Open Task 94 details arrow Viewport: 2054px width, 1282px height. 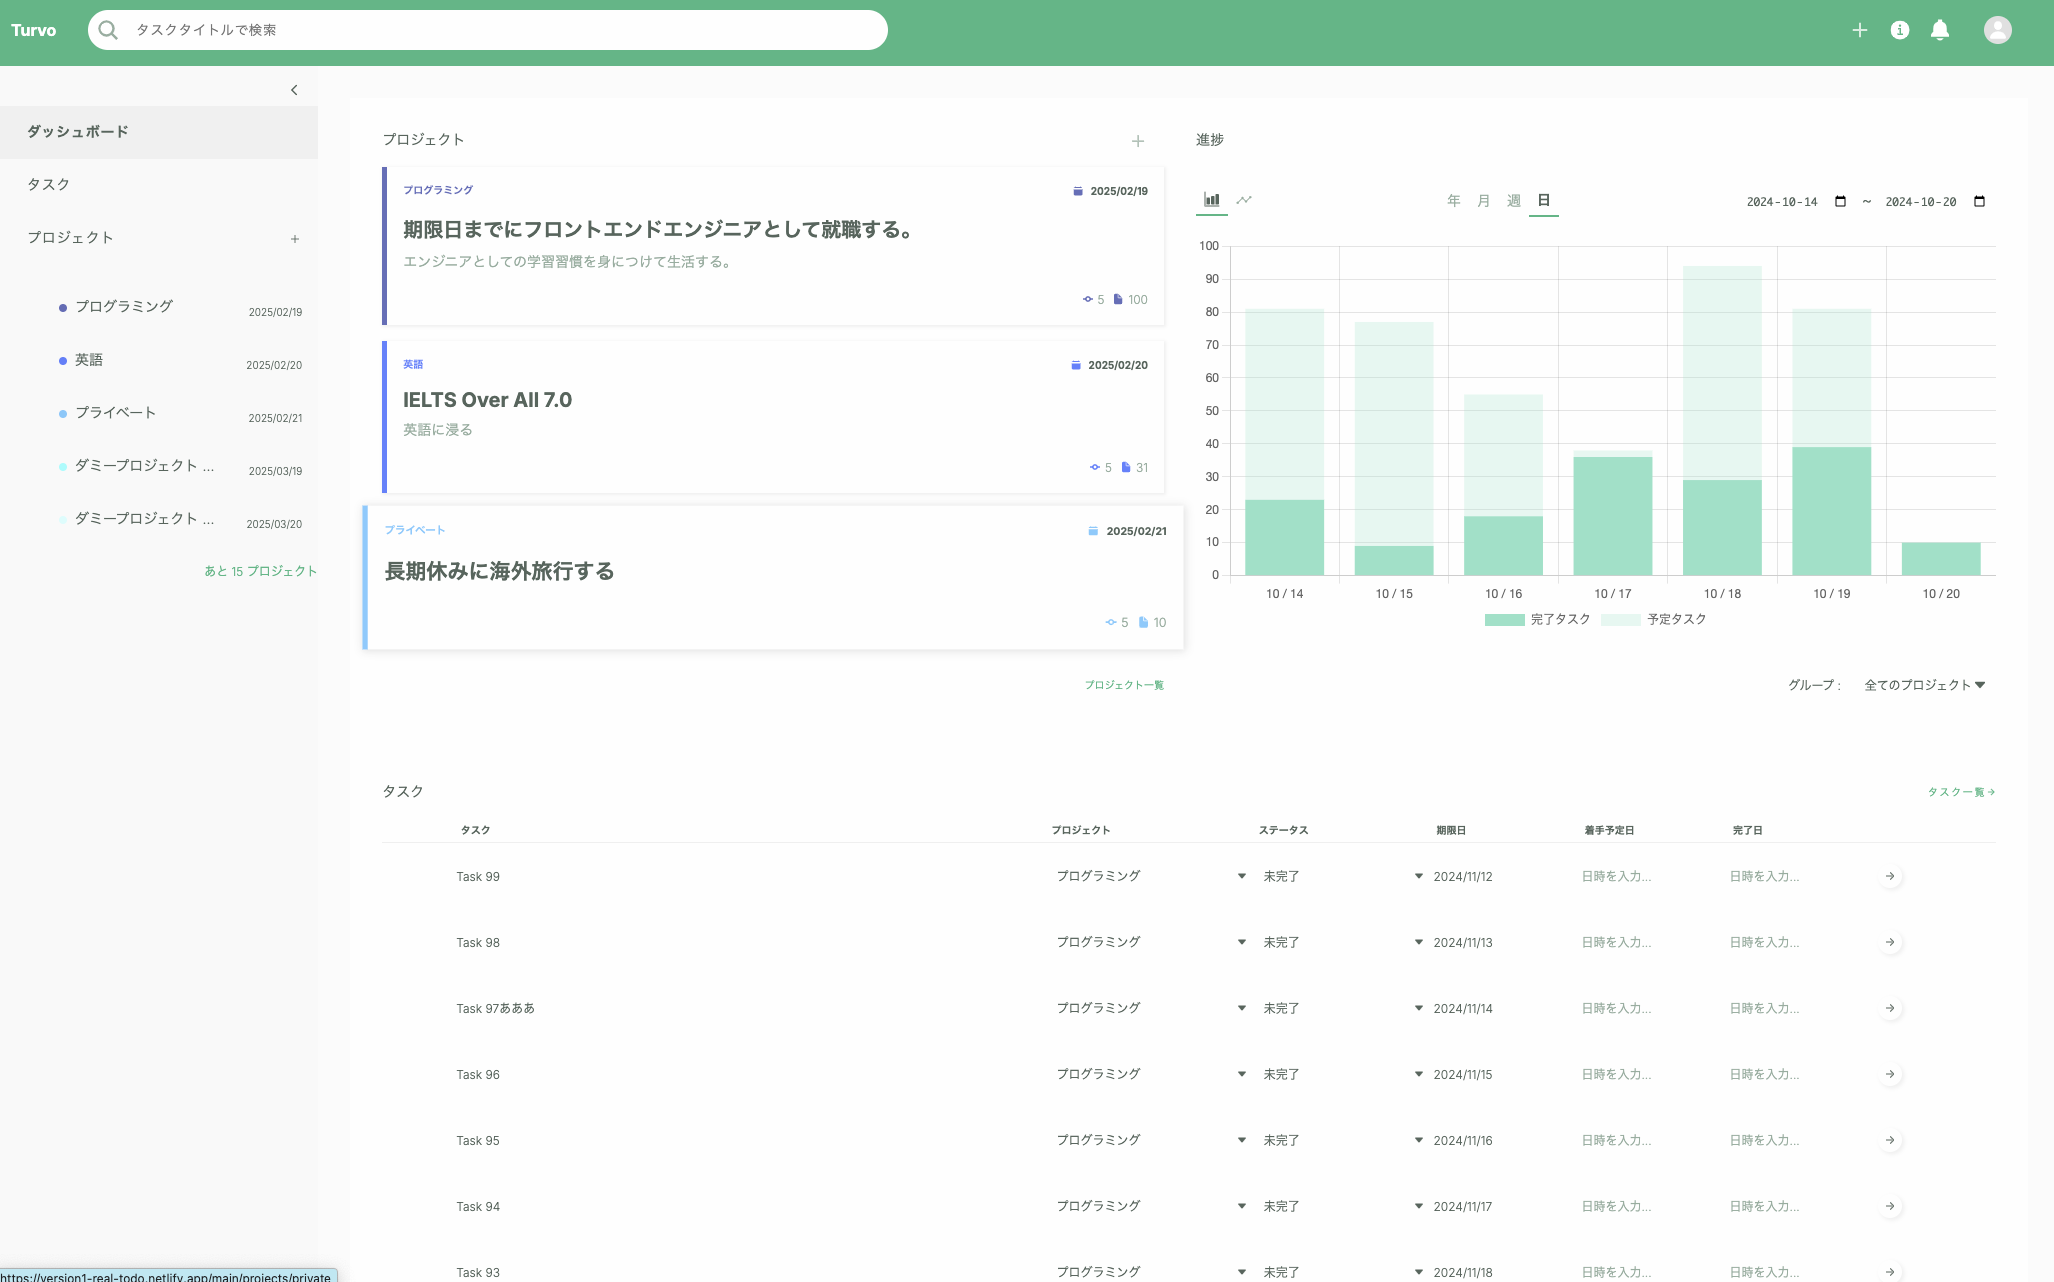tap(1889, 1206)
